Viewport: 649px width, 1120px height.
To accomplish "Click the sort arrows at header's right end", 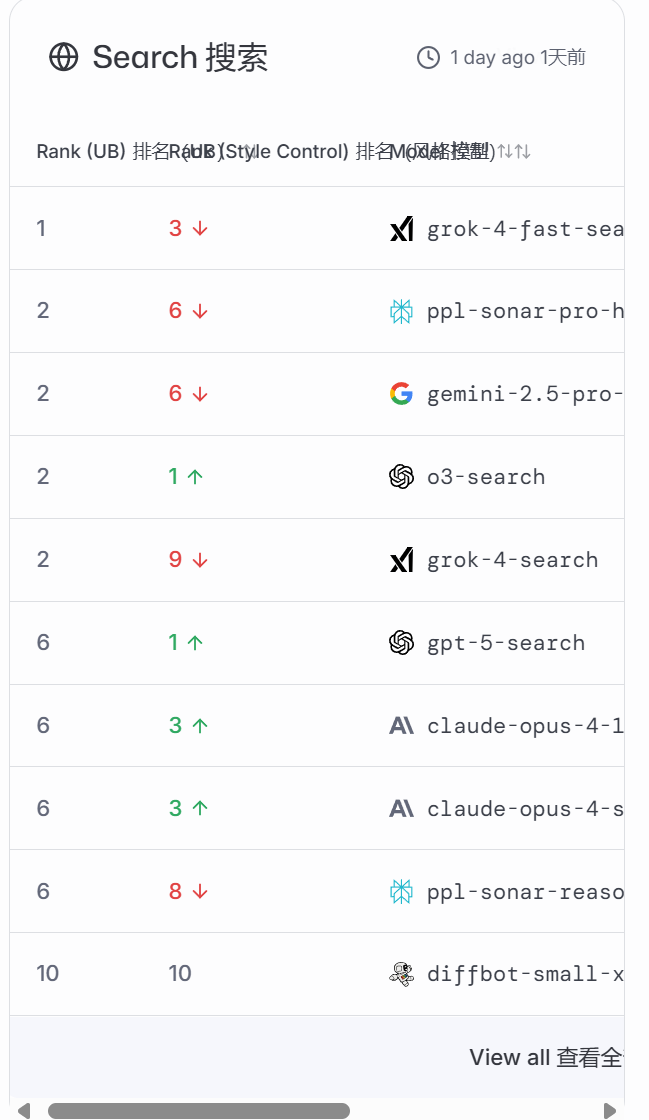I will click(521, 152).
